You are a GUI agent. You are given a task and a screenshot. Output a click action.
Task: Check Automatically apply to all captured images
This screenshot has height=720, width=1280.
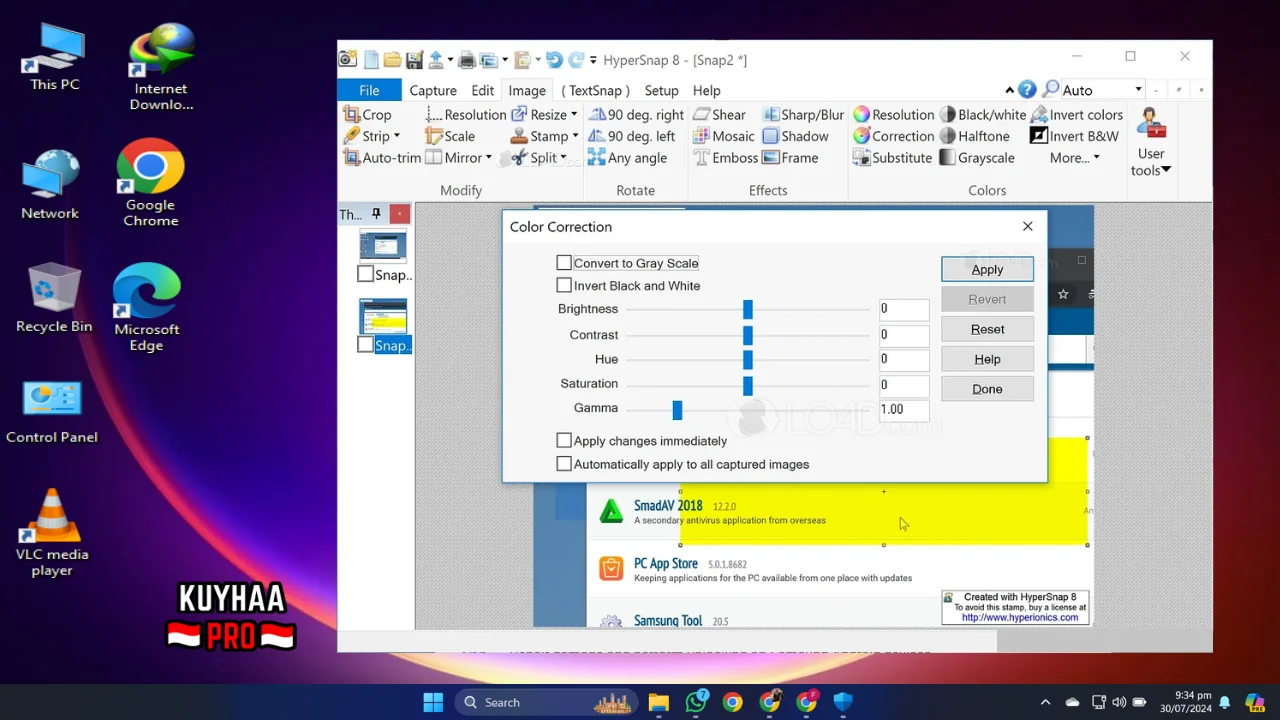564,464
